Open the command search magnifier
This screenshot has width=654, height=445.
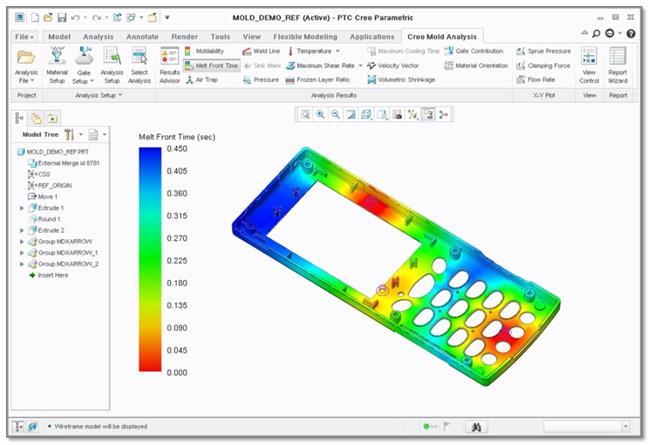click(596, 33)
